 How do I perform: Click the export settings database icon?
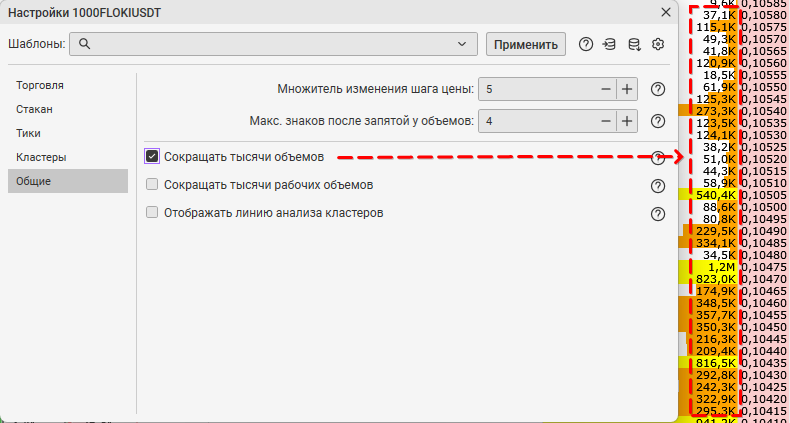633,44
